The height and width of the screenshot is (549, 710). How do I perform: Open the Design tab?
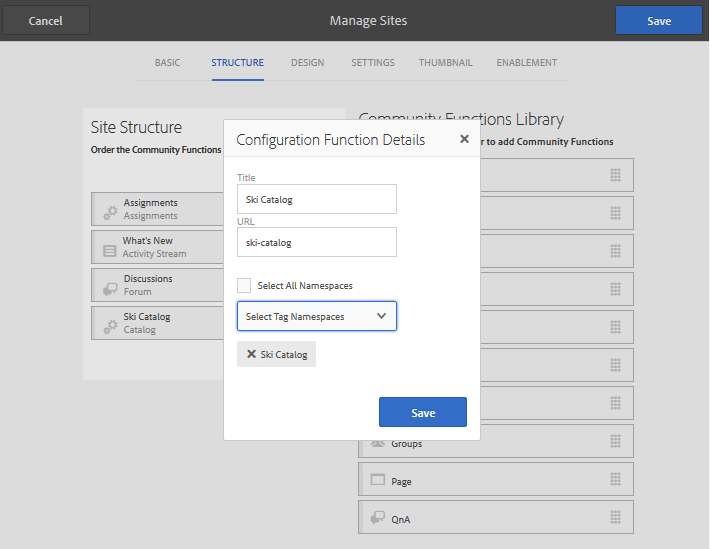308,63
